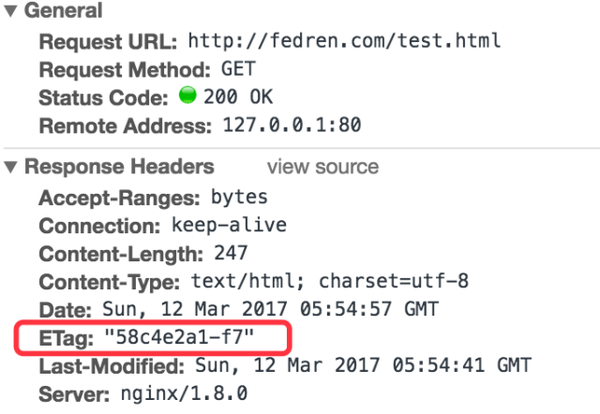Click the Response Headers heading
The width and height of the screenshot is (600, 414).
tap(119, 167)
